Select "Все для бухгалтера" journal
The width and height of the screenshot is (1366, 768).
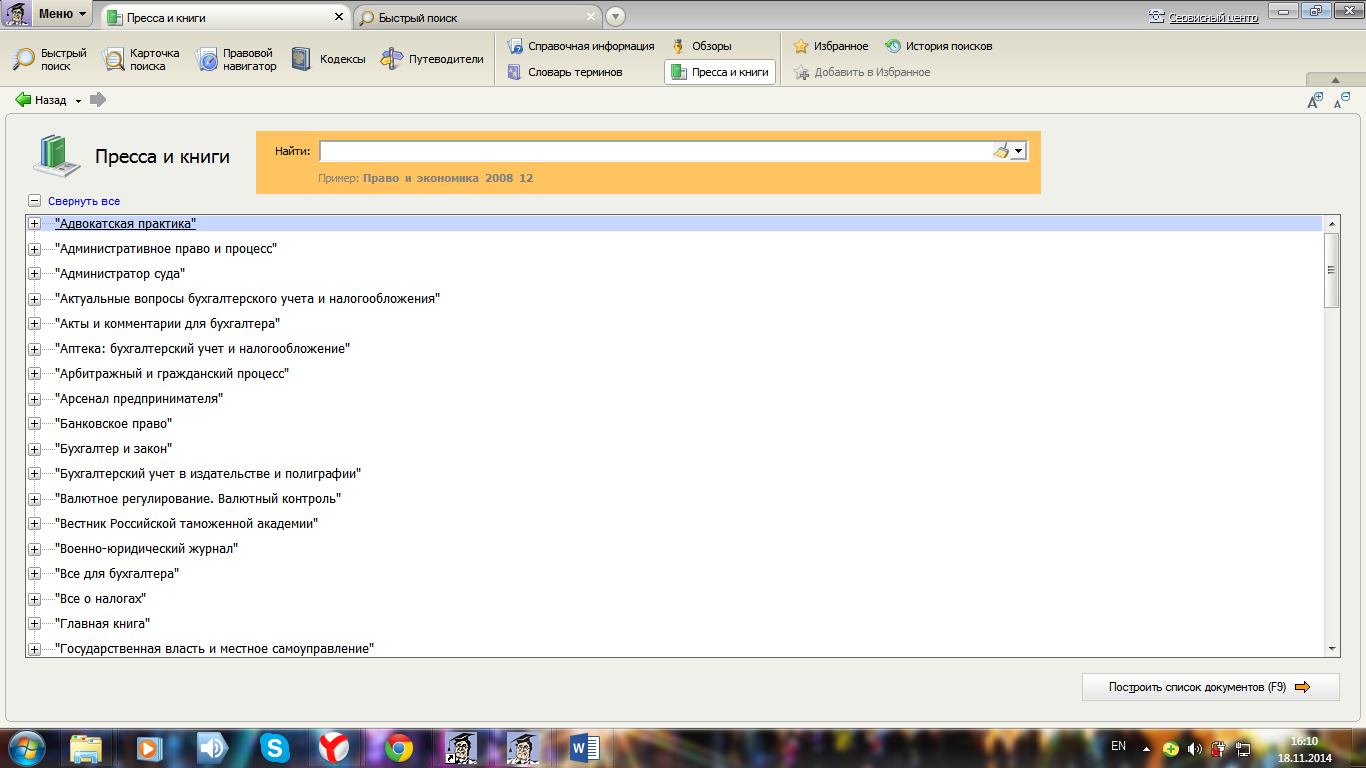tap(117, 574)
